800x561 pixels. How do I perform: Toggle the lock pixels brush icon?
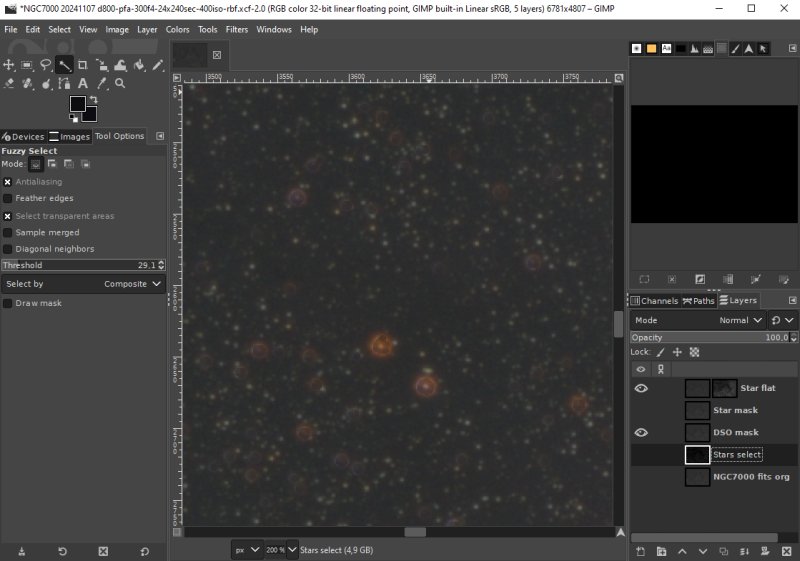661,352
